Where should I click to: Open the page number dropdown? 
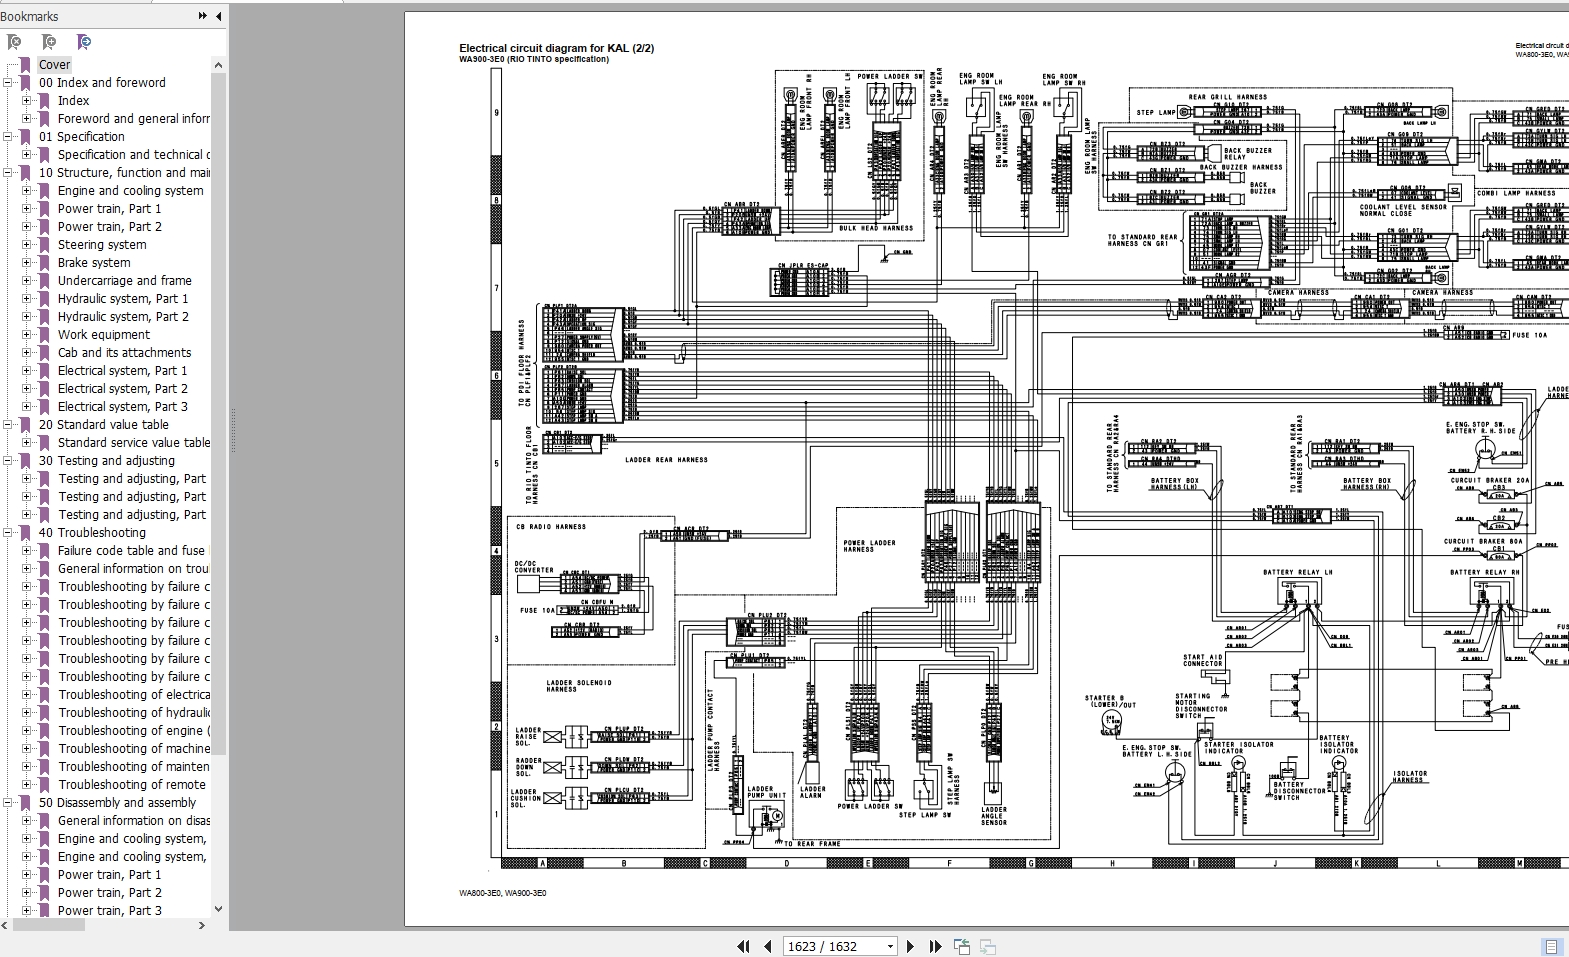pyautogui.click(x=890, y=946)
